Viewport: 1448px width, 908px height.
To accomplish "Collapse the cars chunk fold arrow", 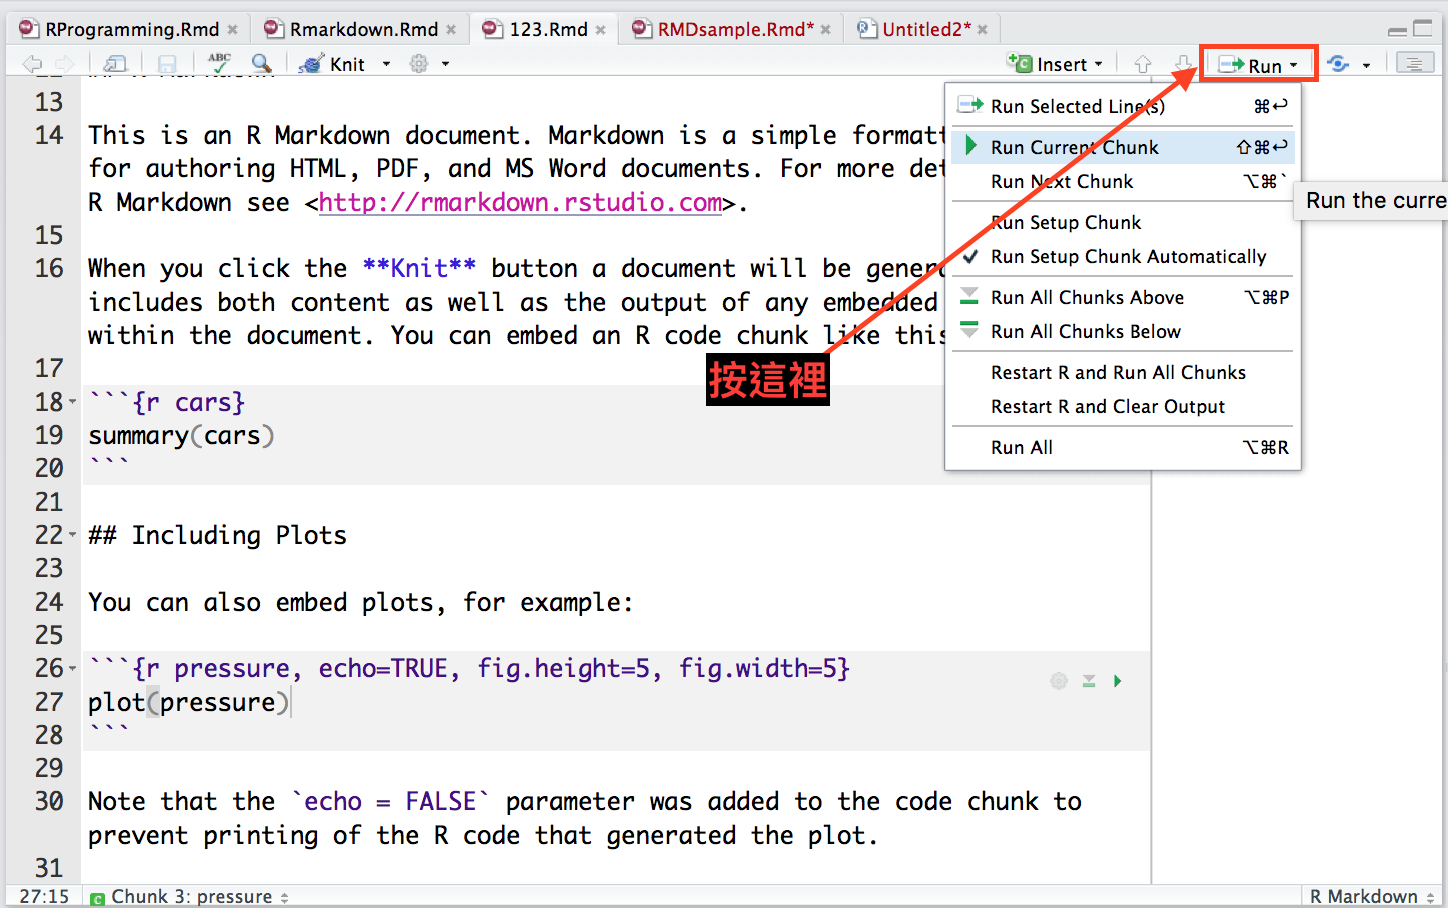I will click(x=72, y=403).
